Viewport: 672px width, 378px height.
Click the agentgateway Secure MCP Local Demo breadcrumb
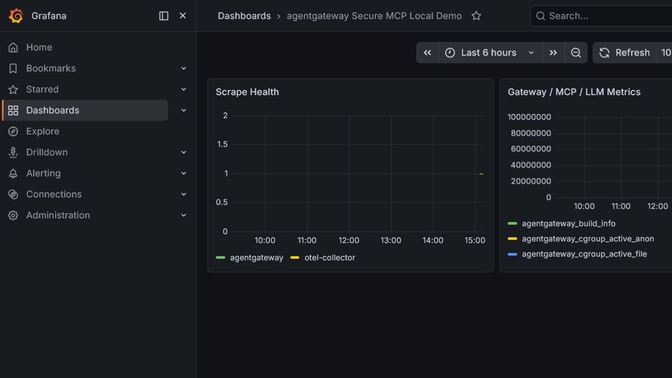pyautogui.click(x=374, y=16)
